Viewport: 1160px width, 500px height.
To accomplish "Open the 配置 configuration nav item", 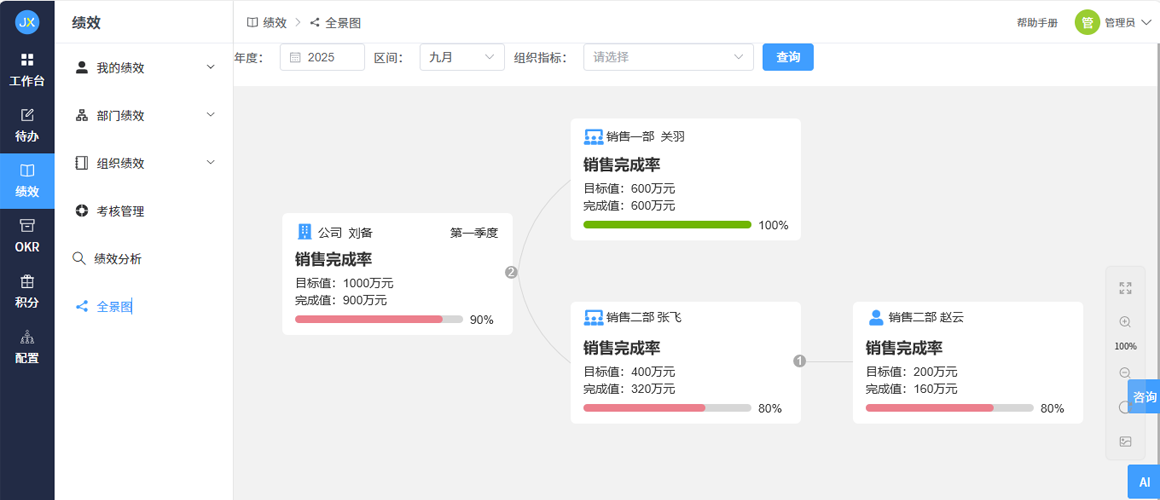I will (x=27, y=347).
